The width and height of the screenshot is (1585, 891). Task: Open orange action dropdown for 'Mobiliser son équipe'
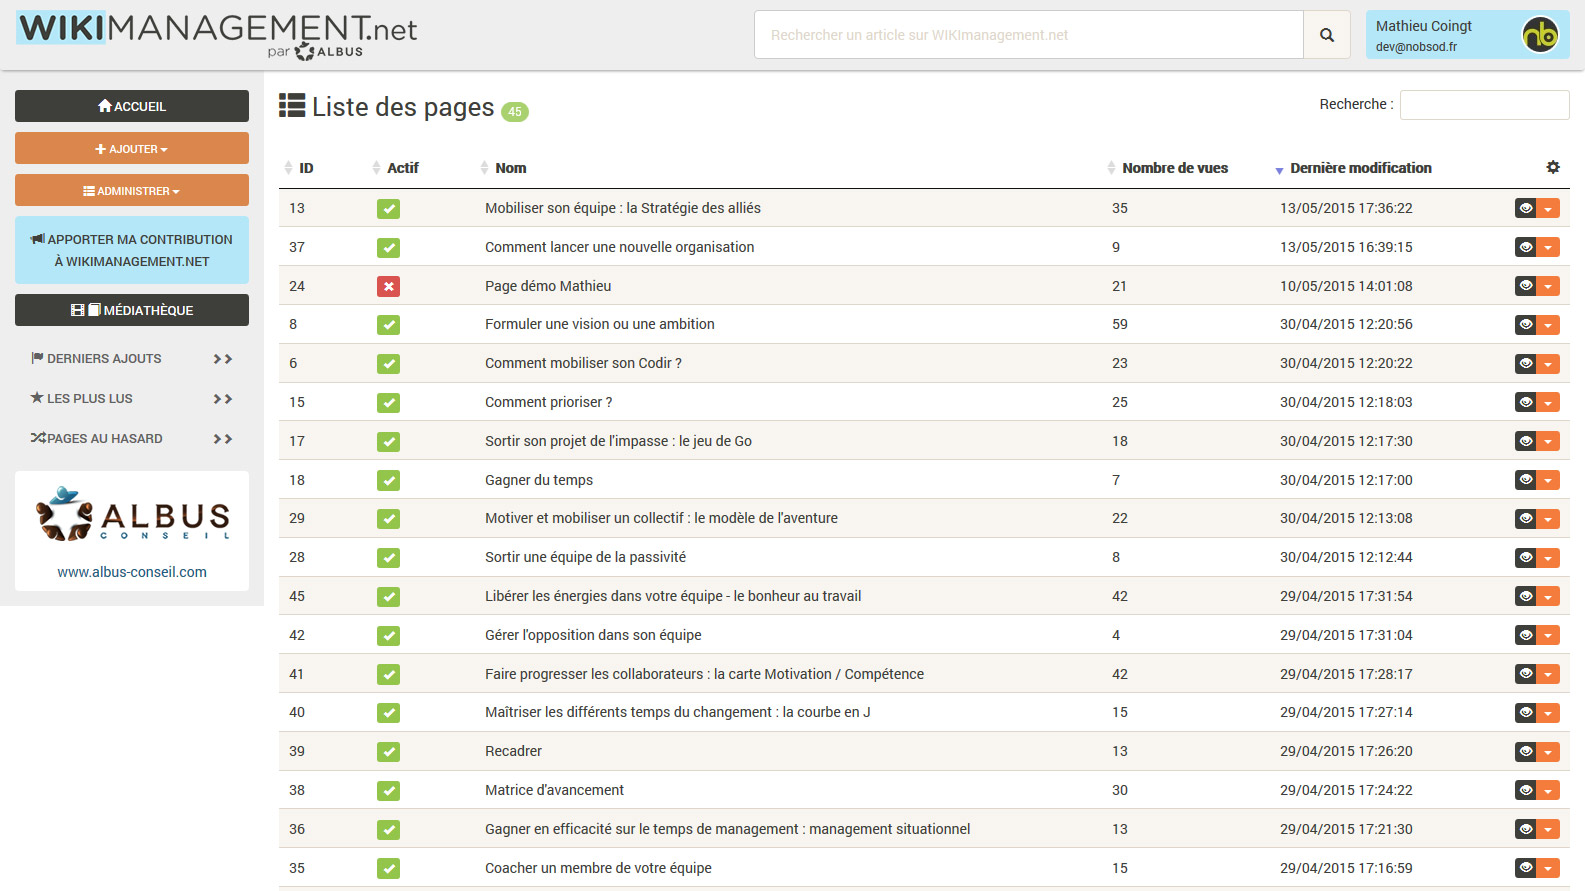point(1548,208)
